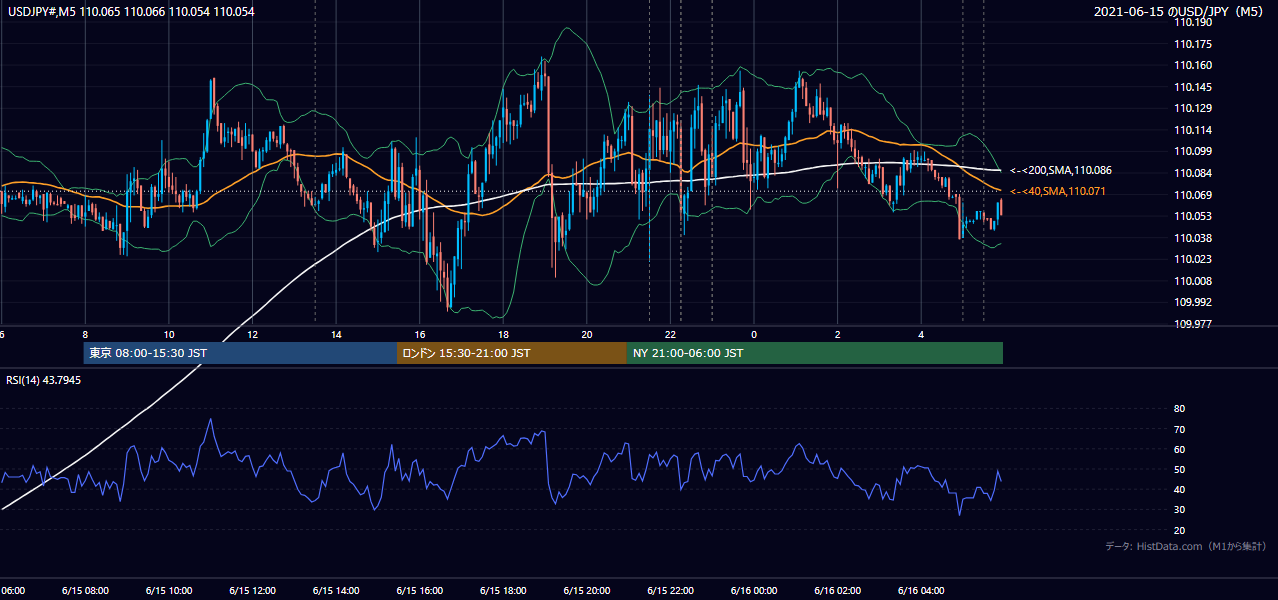Click the 110.145 price axis label
The height and width of the screenshot is (600, 1278).
click(x=1194, y=87)
